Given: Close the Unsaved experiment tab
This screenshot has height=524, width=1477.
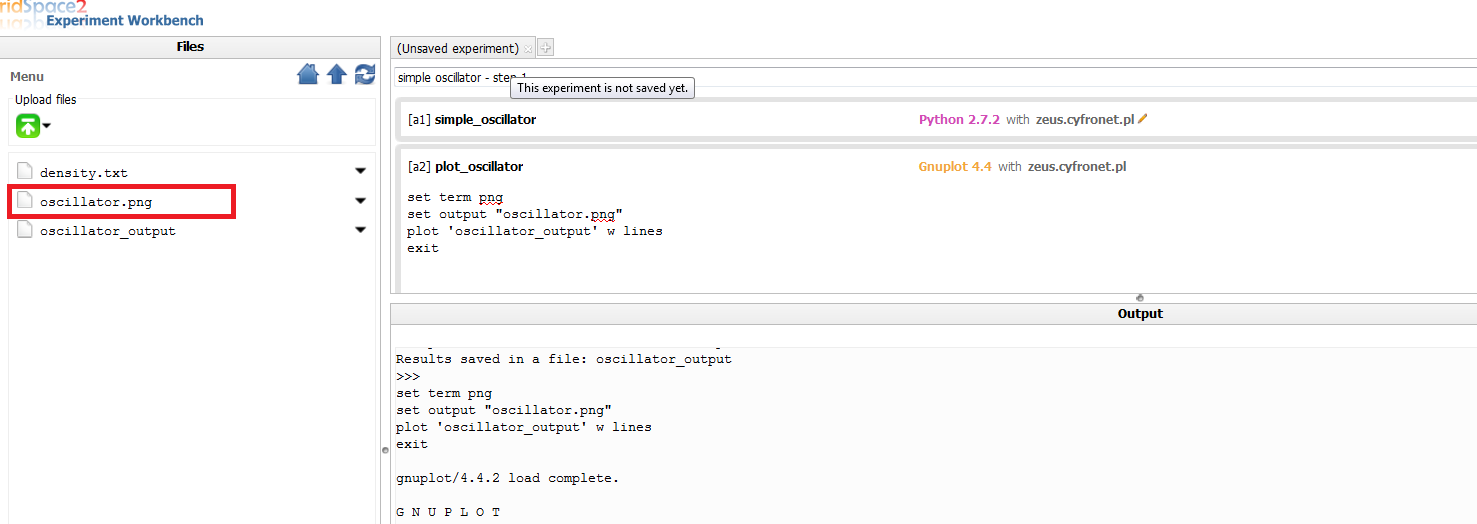Looking at the screenshot, I should point(528,49).
